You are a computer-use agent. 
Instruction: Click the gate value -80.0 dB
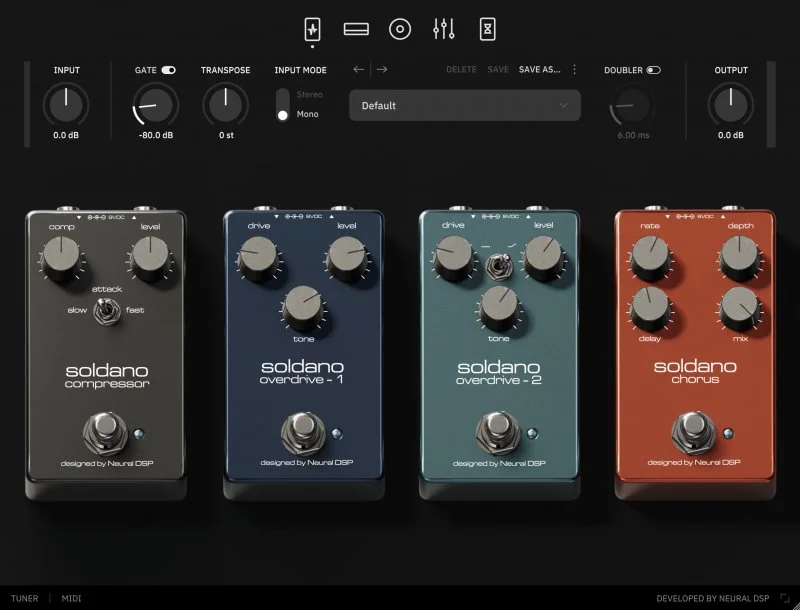156,135
